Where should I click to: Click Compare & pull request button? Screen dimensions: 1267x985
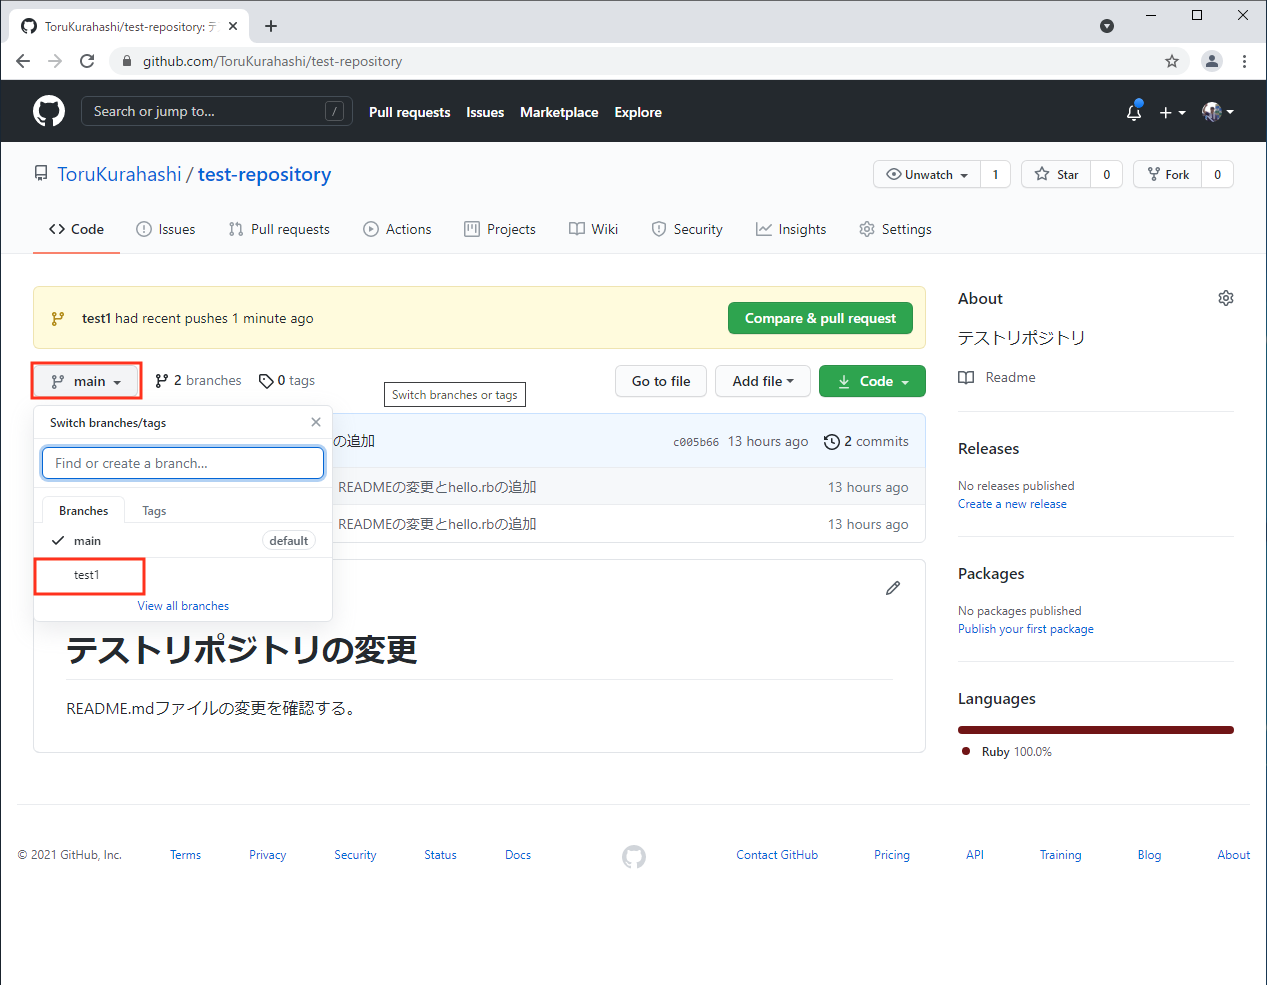tap(820, 318)
